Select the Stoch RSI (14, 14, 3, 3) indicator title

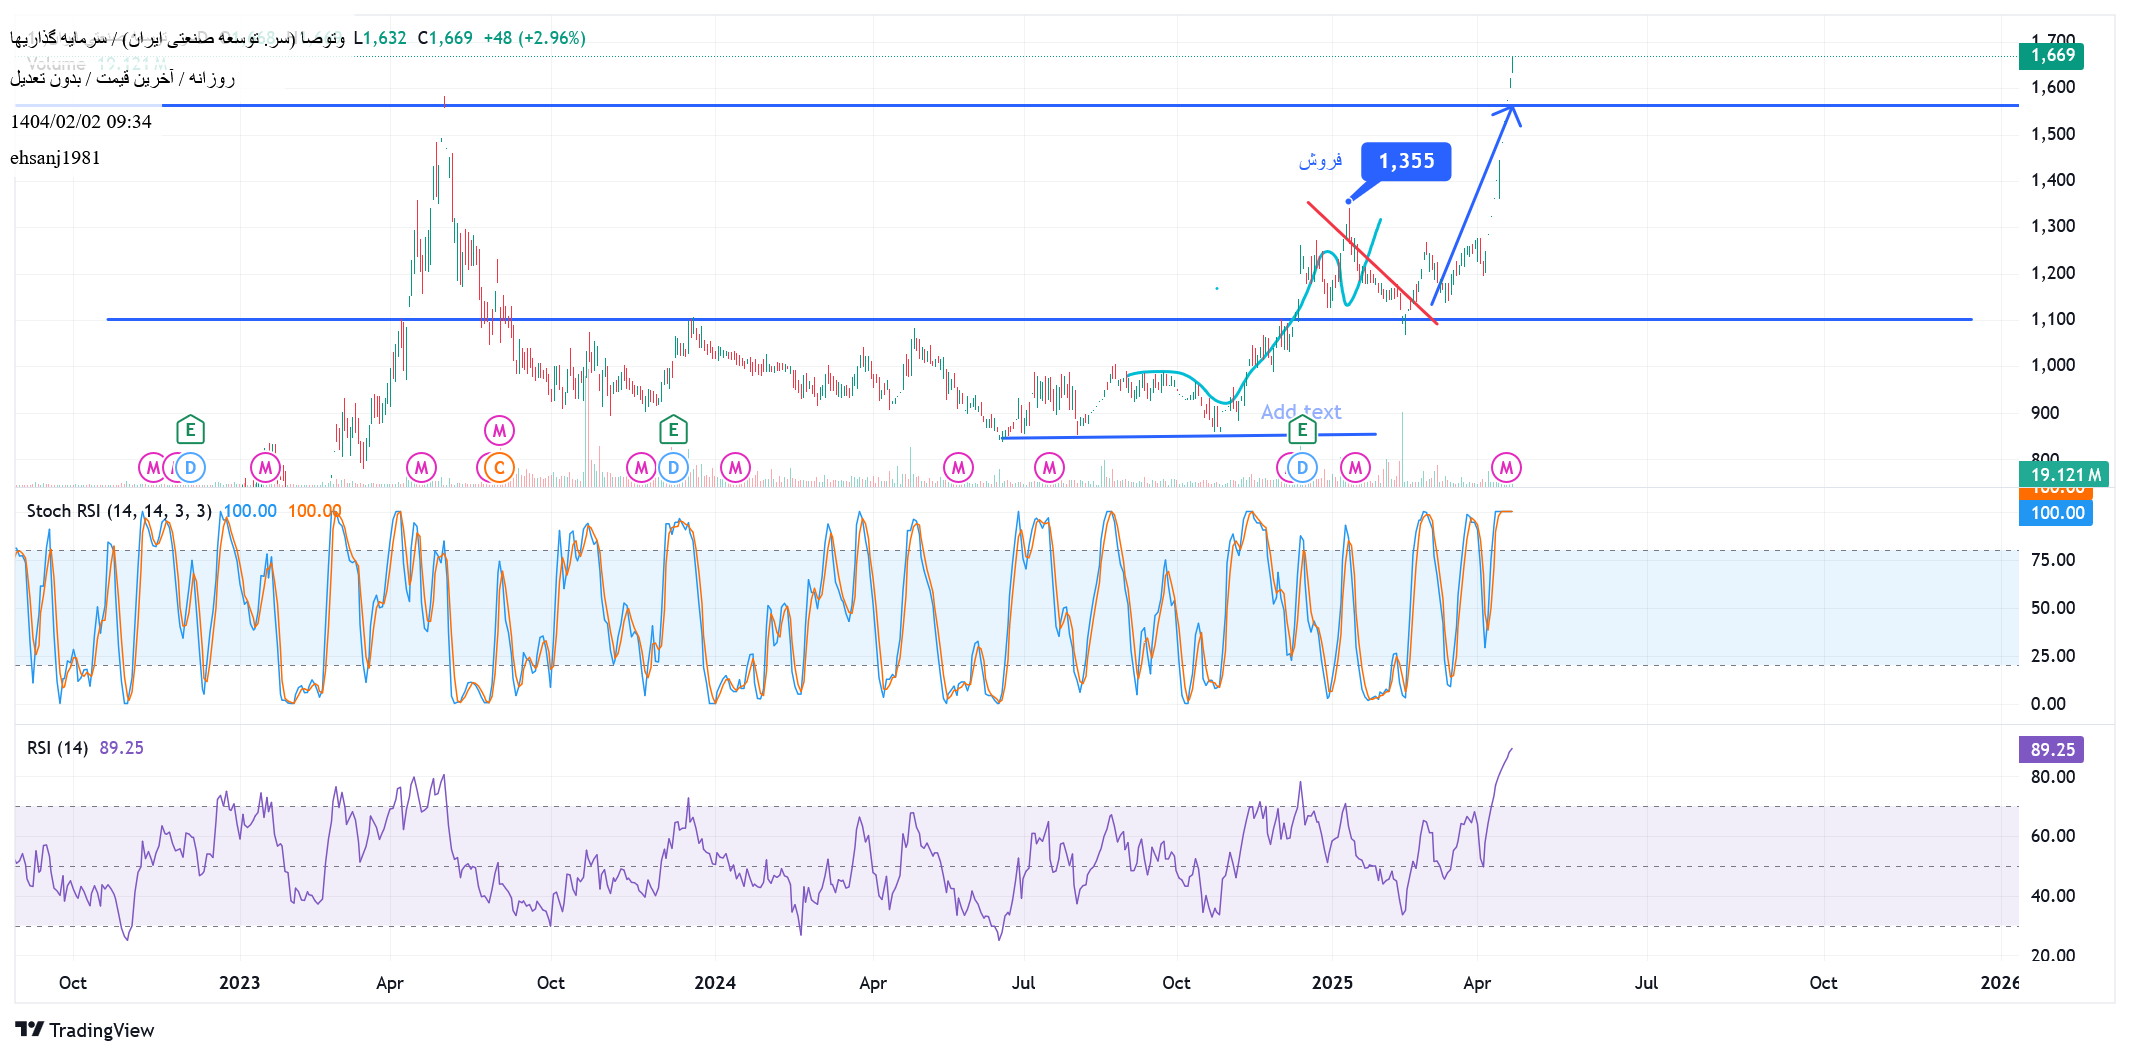click(x=119, y=511)
